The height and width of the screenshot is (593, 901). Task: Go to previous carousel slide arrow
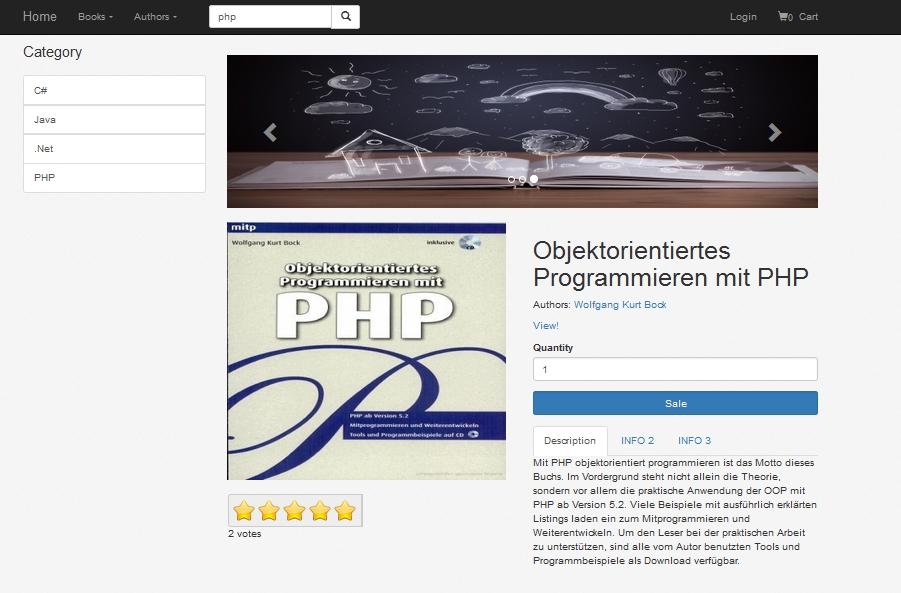point(270,132)
